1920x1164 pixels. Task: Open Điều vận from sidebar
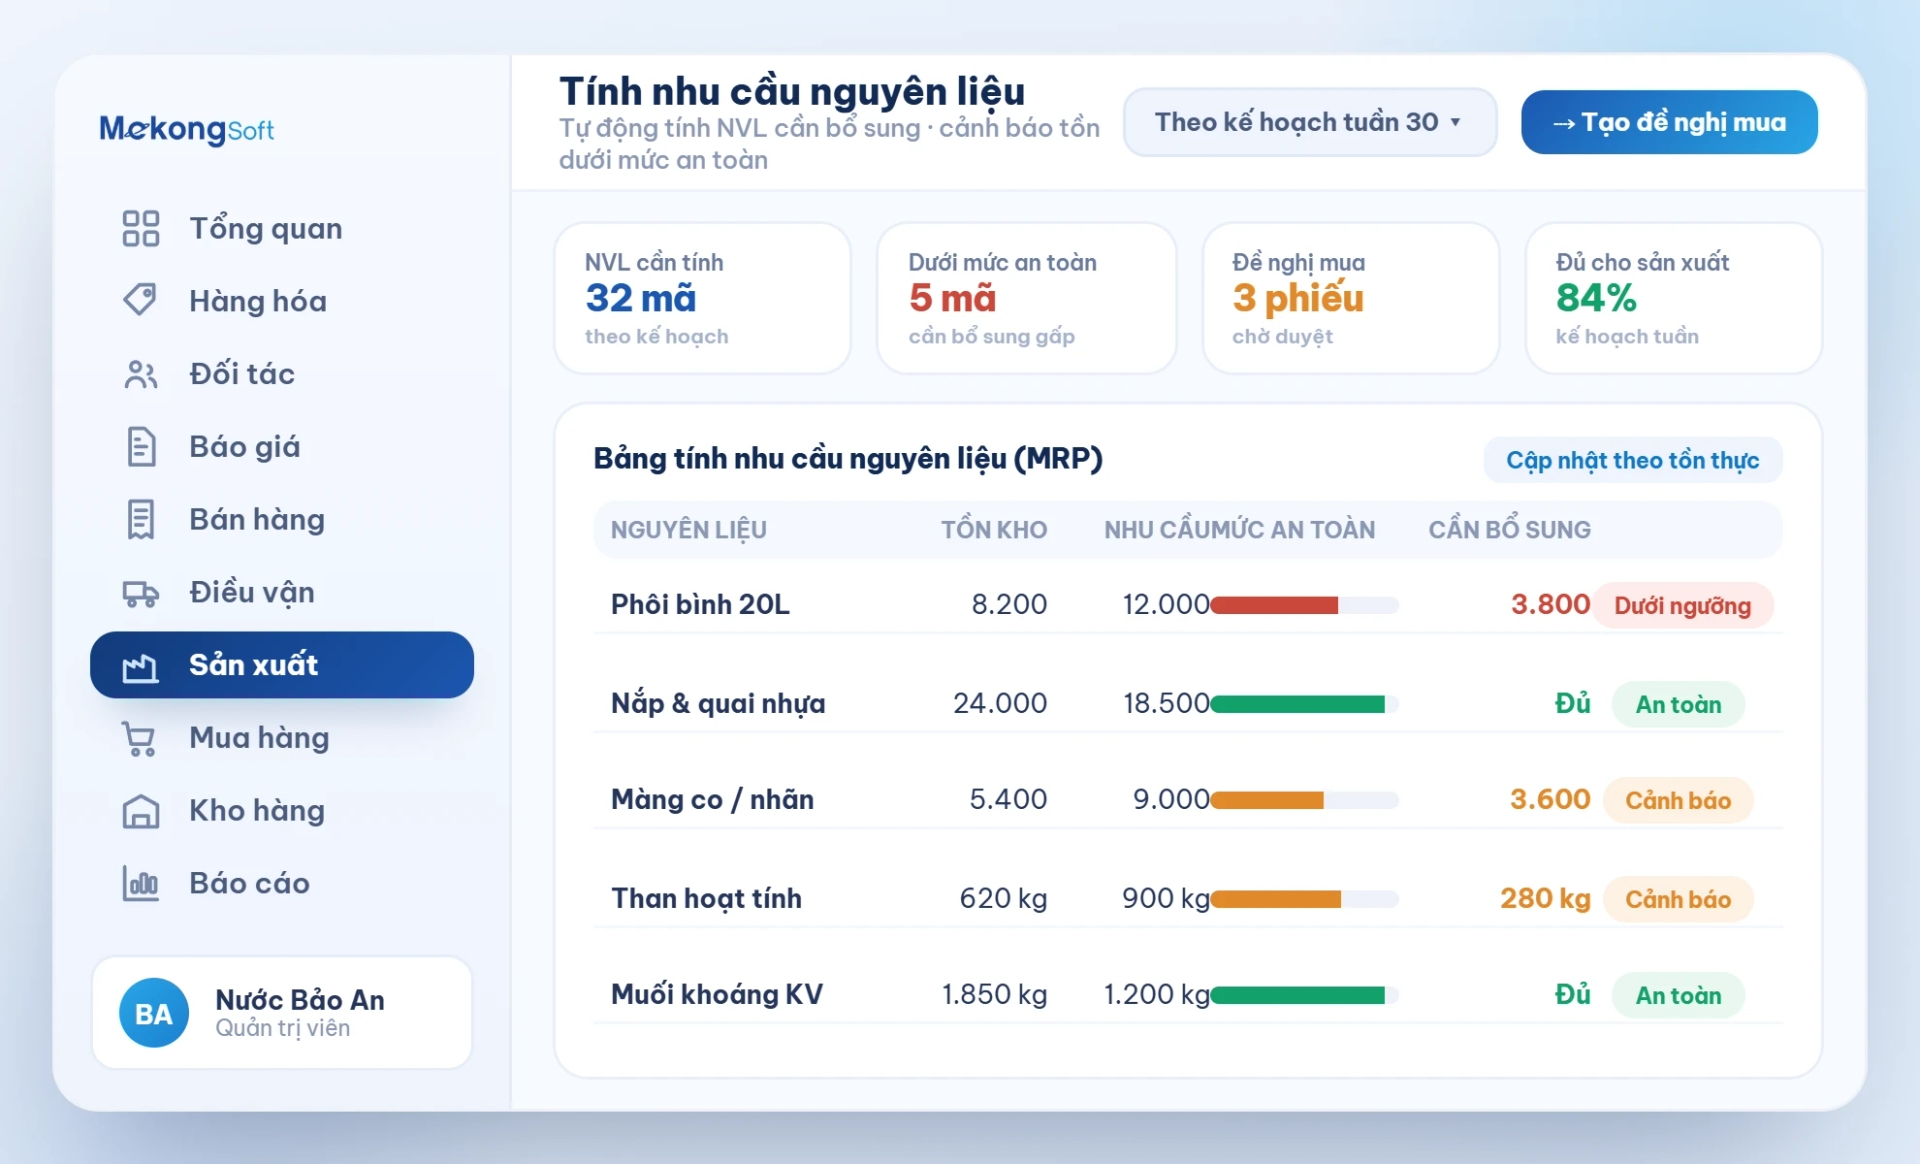[x=282, y=592]
